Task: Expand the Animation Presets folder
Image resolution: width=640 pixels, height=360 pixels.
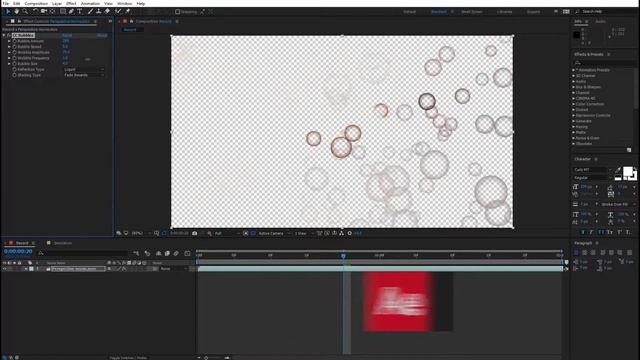Action: point(573,70)
